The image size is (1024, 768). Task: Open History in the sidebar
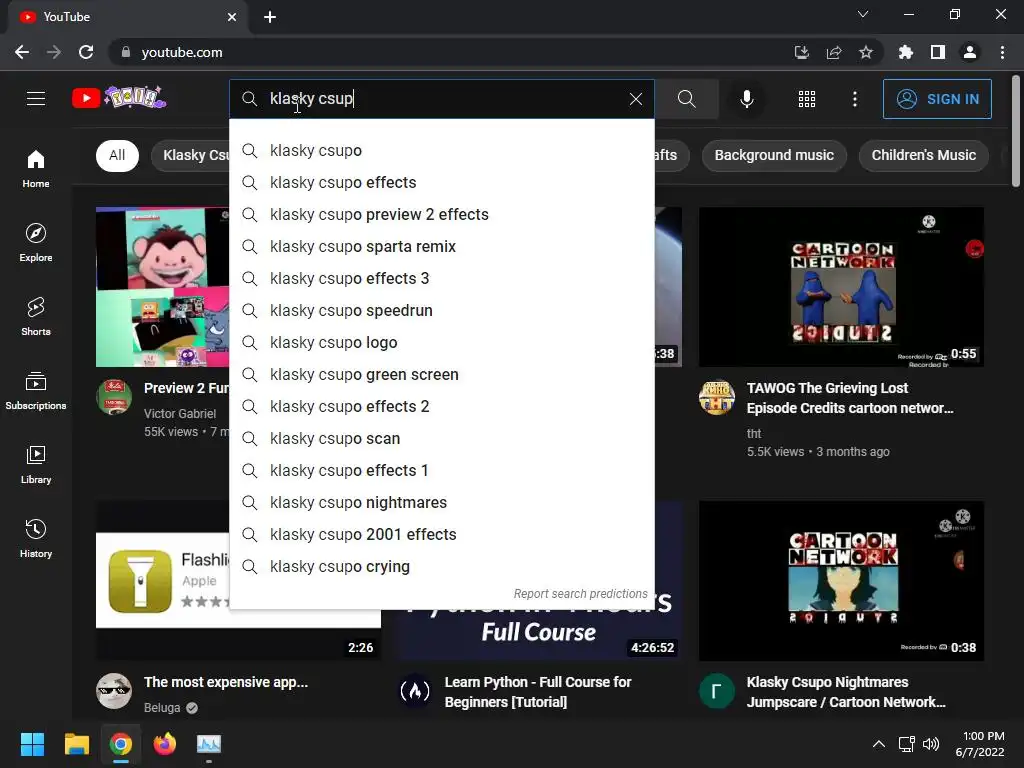coord(36,538)
